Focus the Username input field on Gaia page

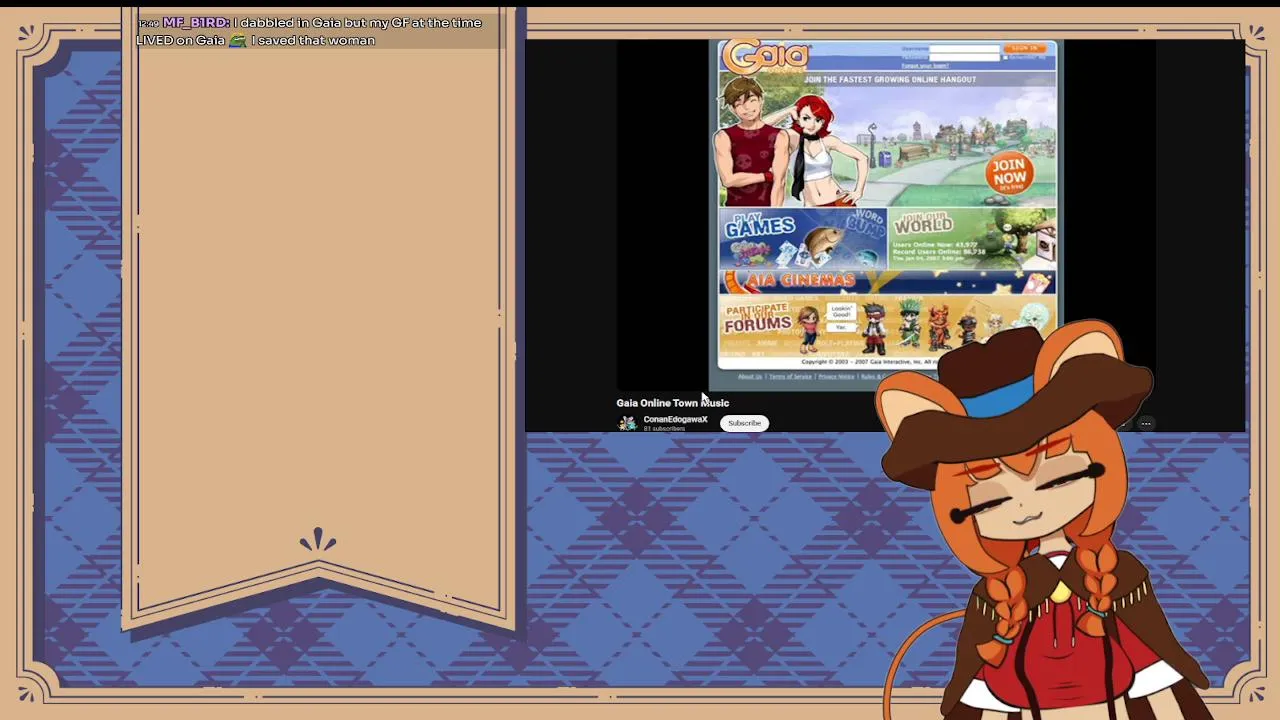pos(965,49)
